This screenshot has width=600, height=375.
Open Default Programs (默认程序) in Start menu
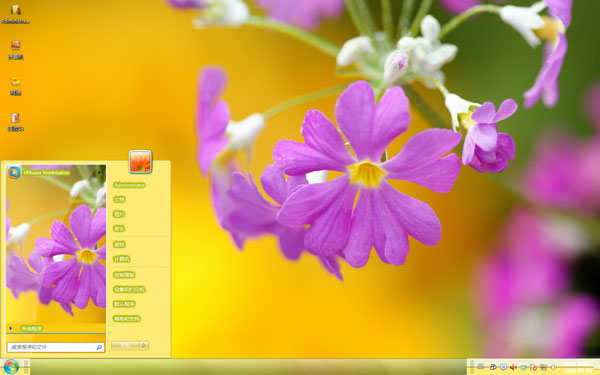124,304
